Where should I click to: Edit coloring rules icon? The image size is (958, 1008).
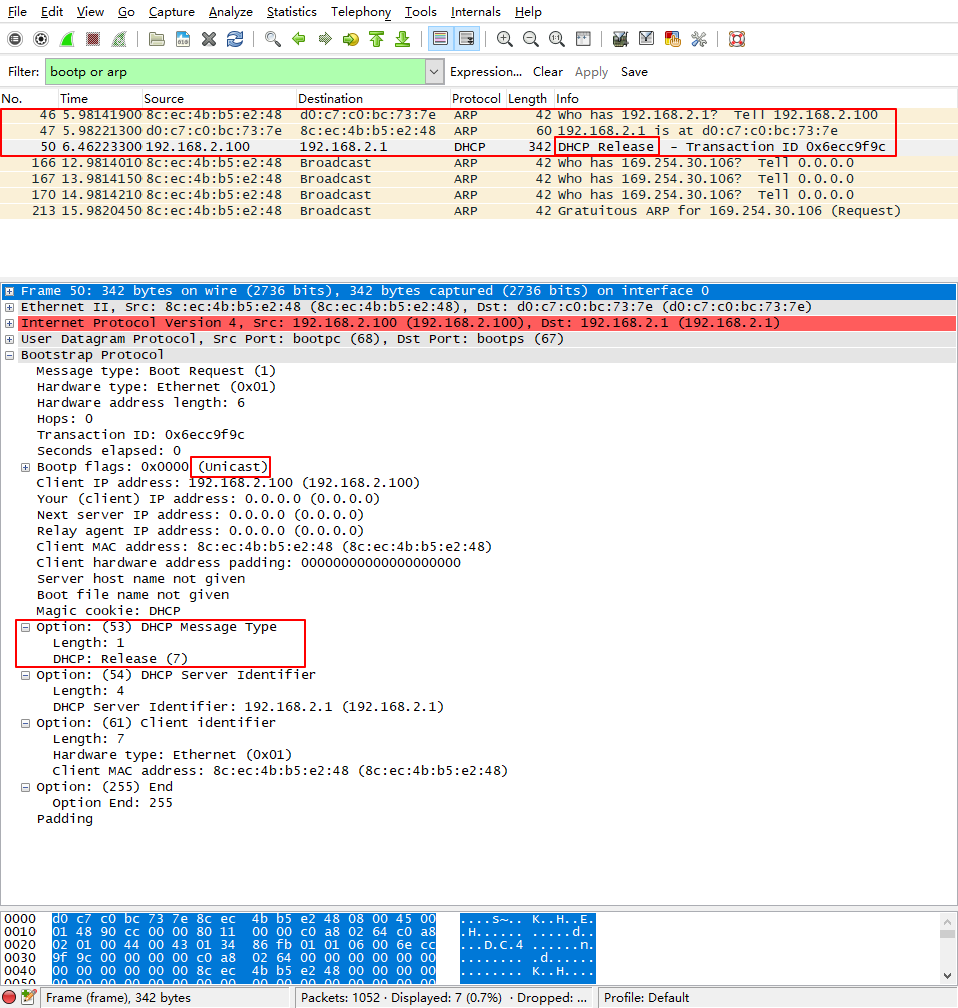[673, 39]
